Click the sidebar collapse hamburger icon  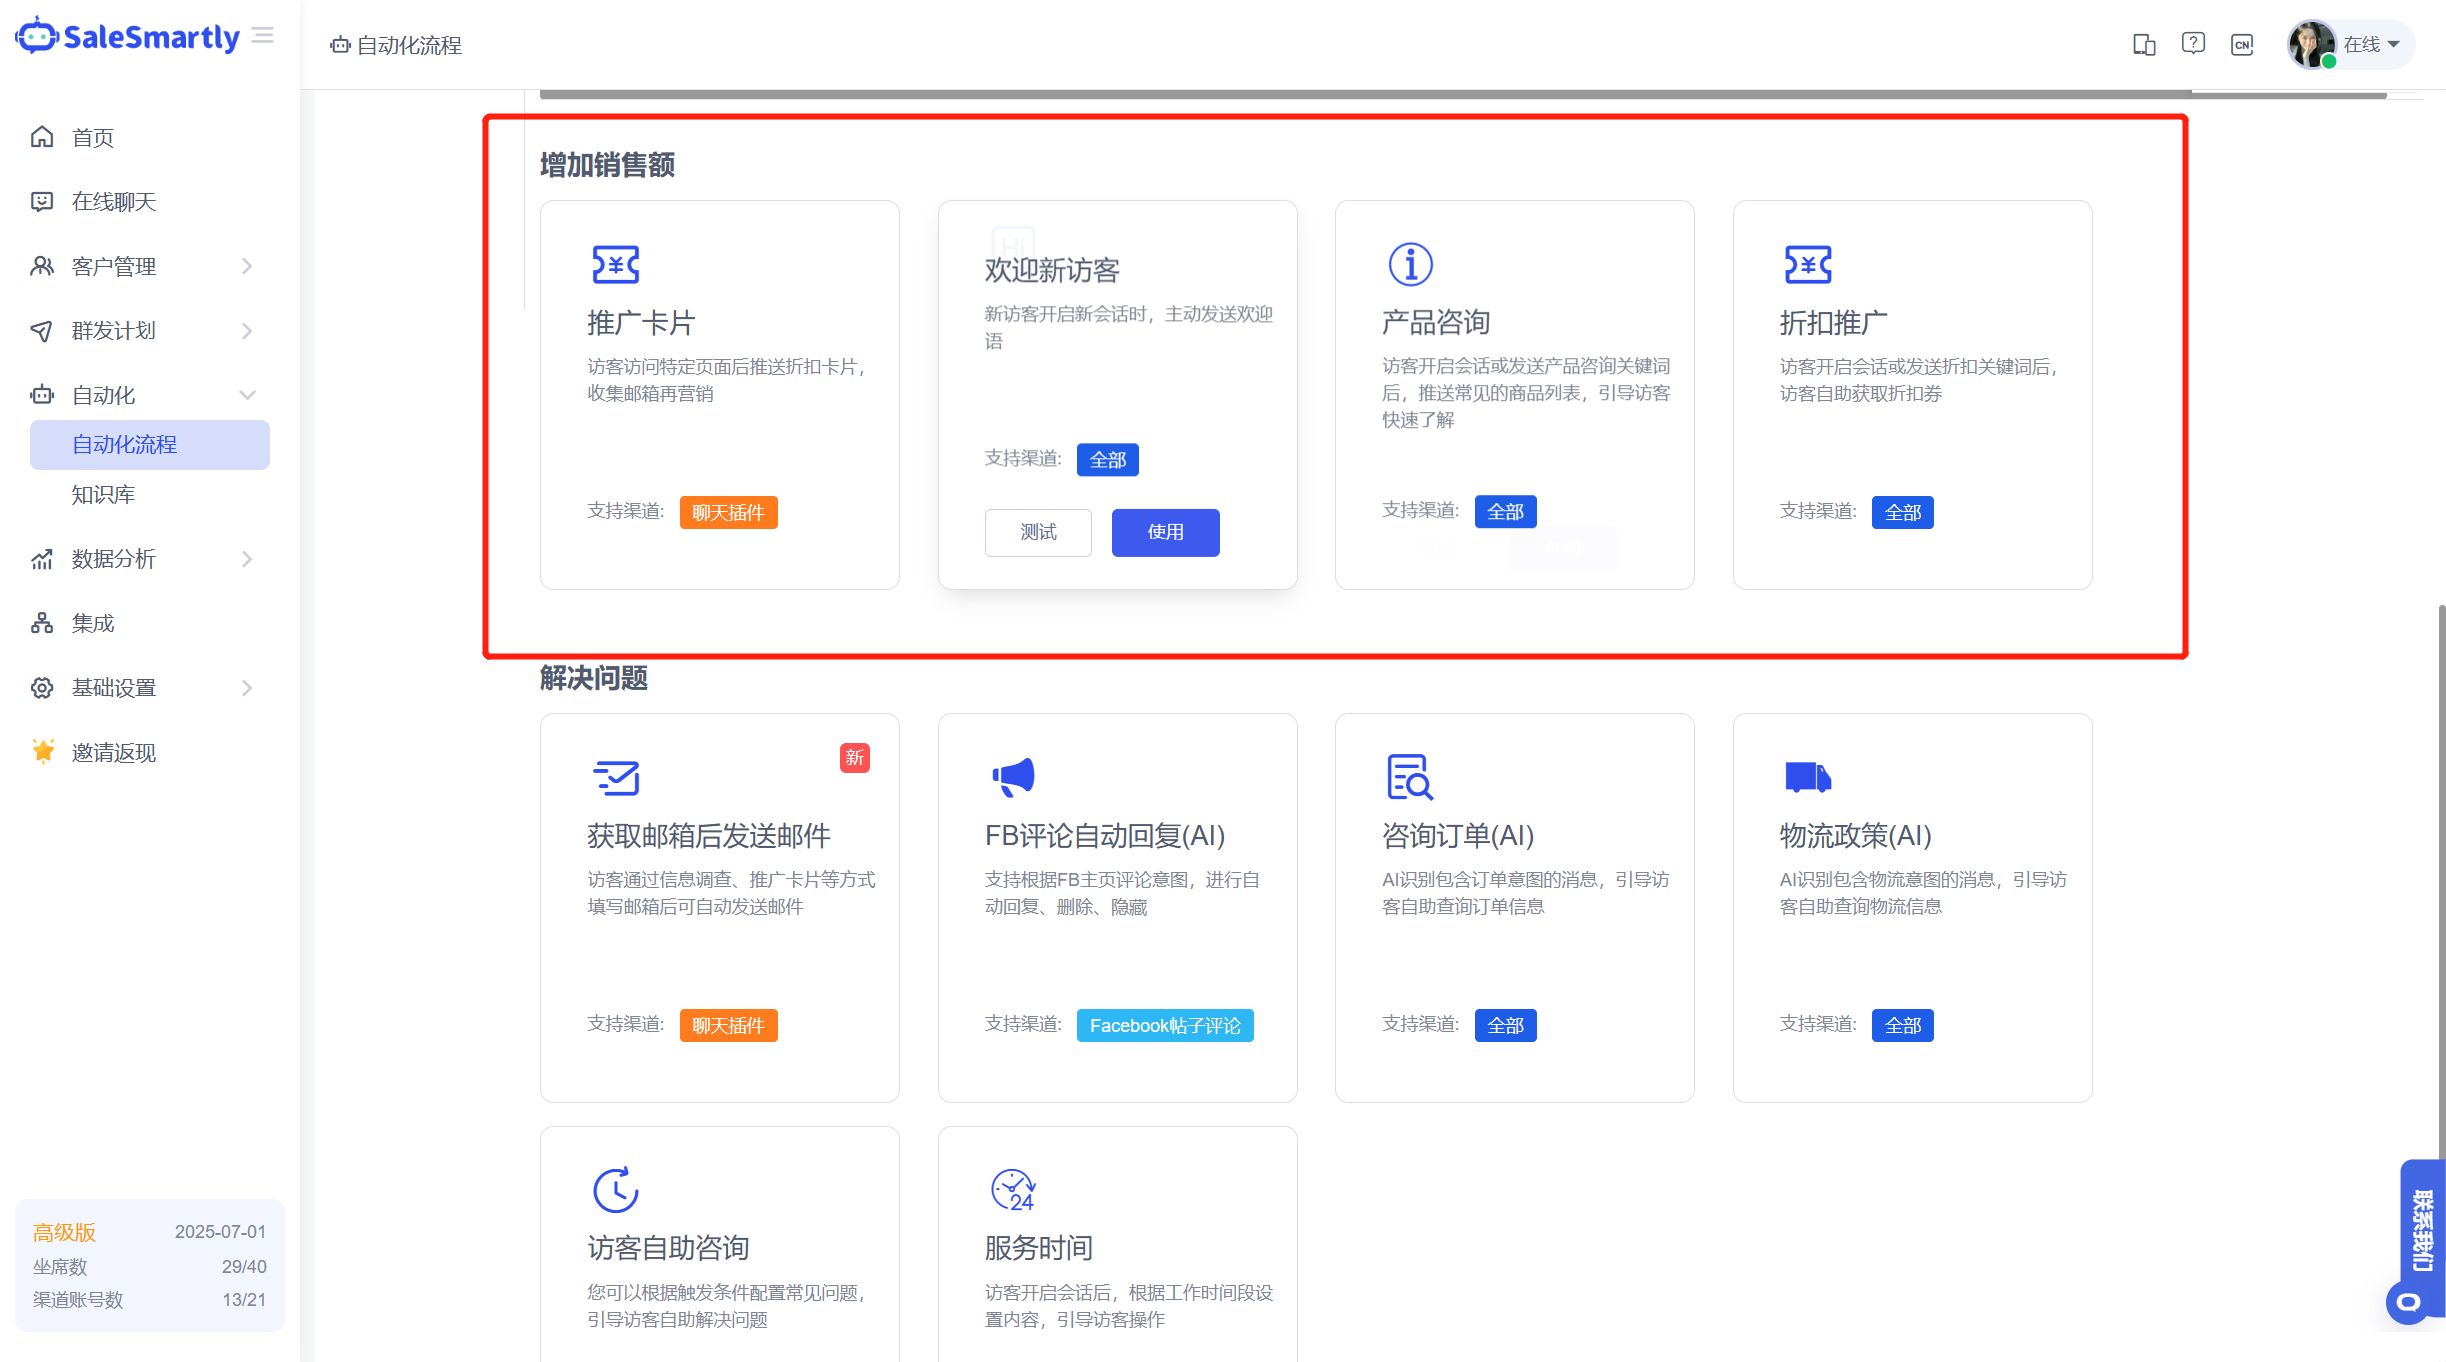(263, 36)
